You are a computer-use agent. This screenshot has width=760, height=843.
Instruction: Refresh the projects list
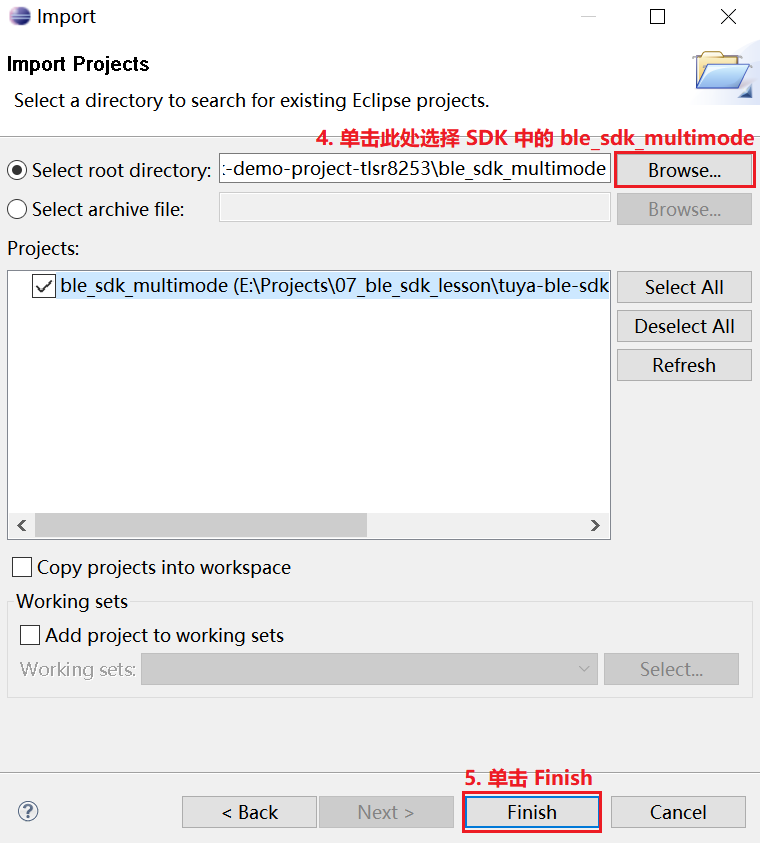coord(684,365)
